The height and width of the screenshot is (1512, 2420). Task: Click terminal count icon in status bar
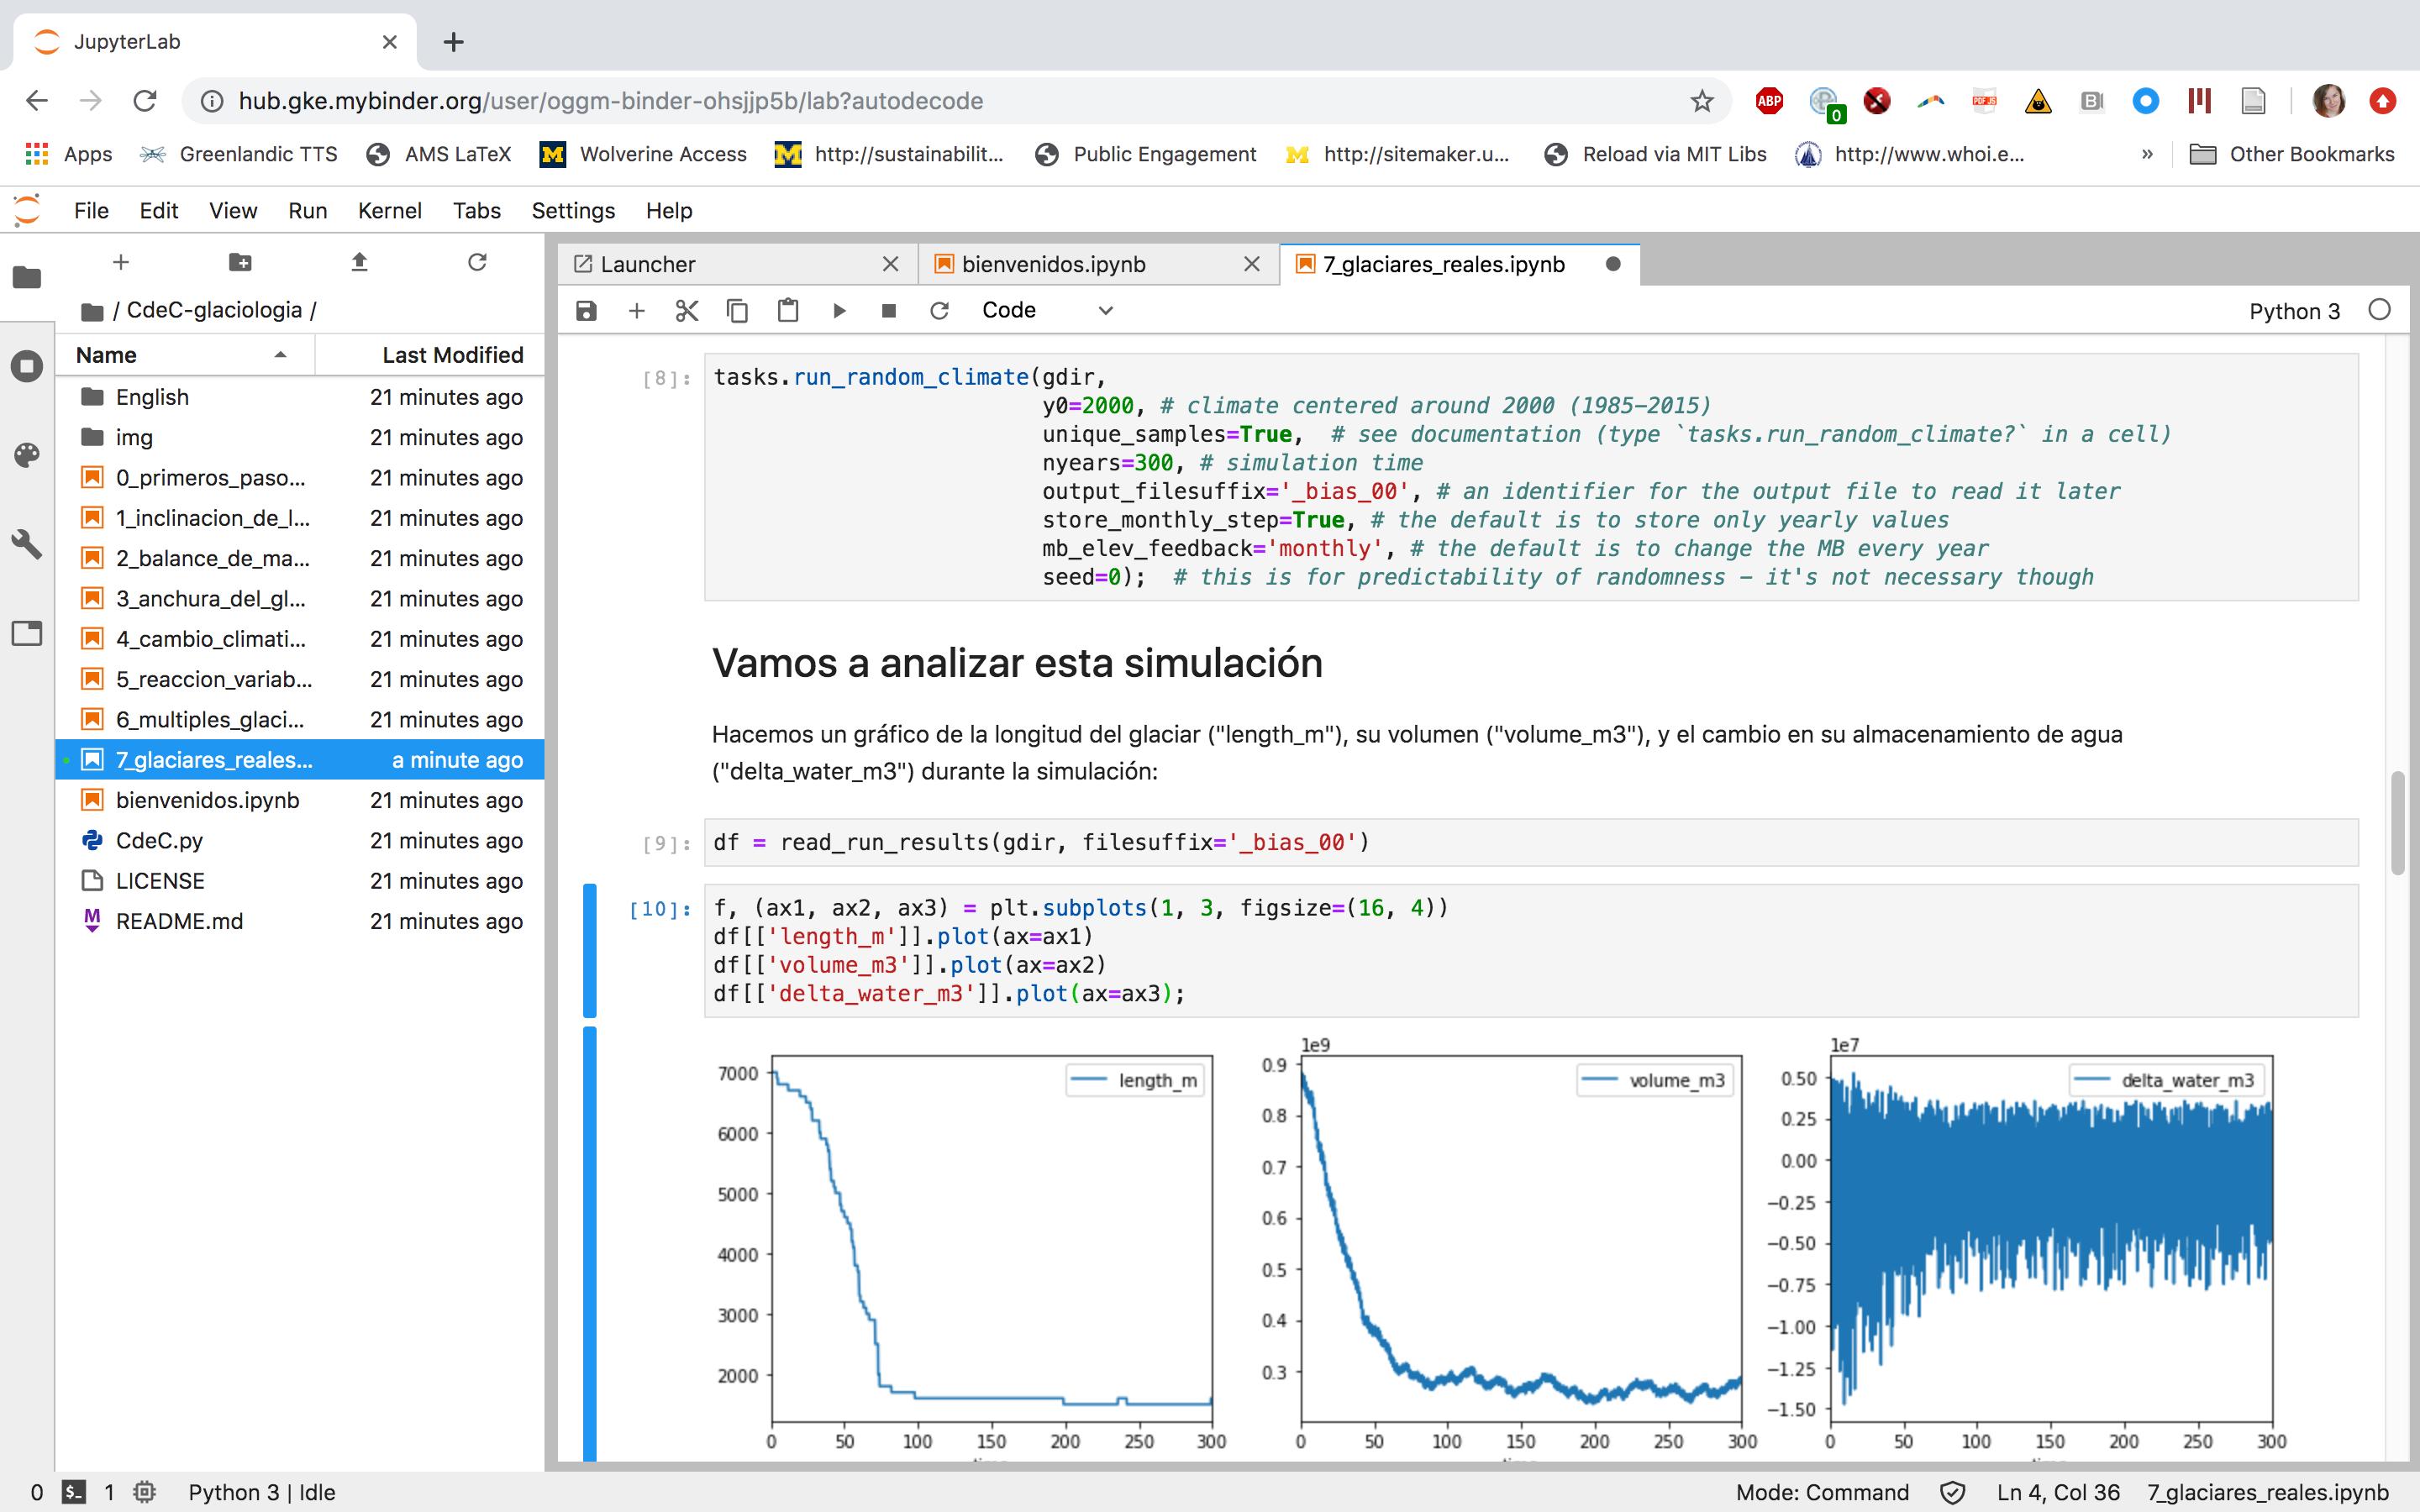click(74, 1492)
